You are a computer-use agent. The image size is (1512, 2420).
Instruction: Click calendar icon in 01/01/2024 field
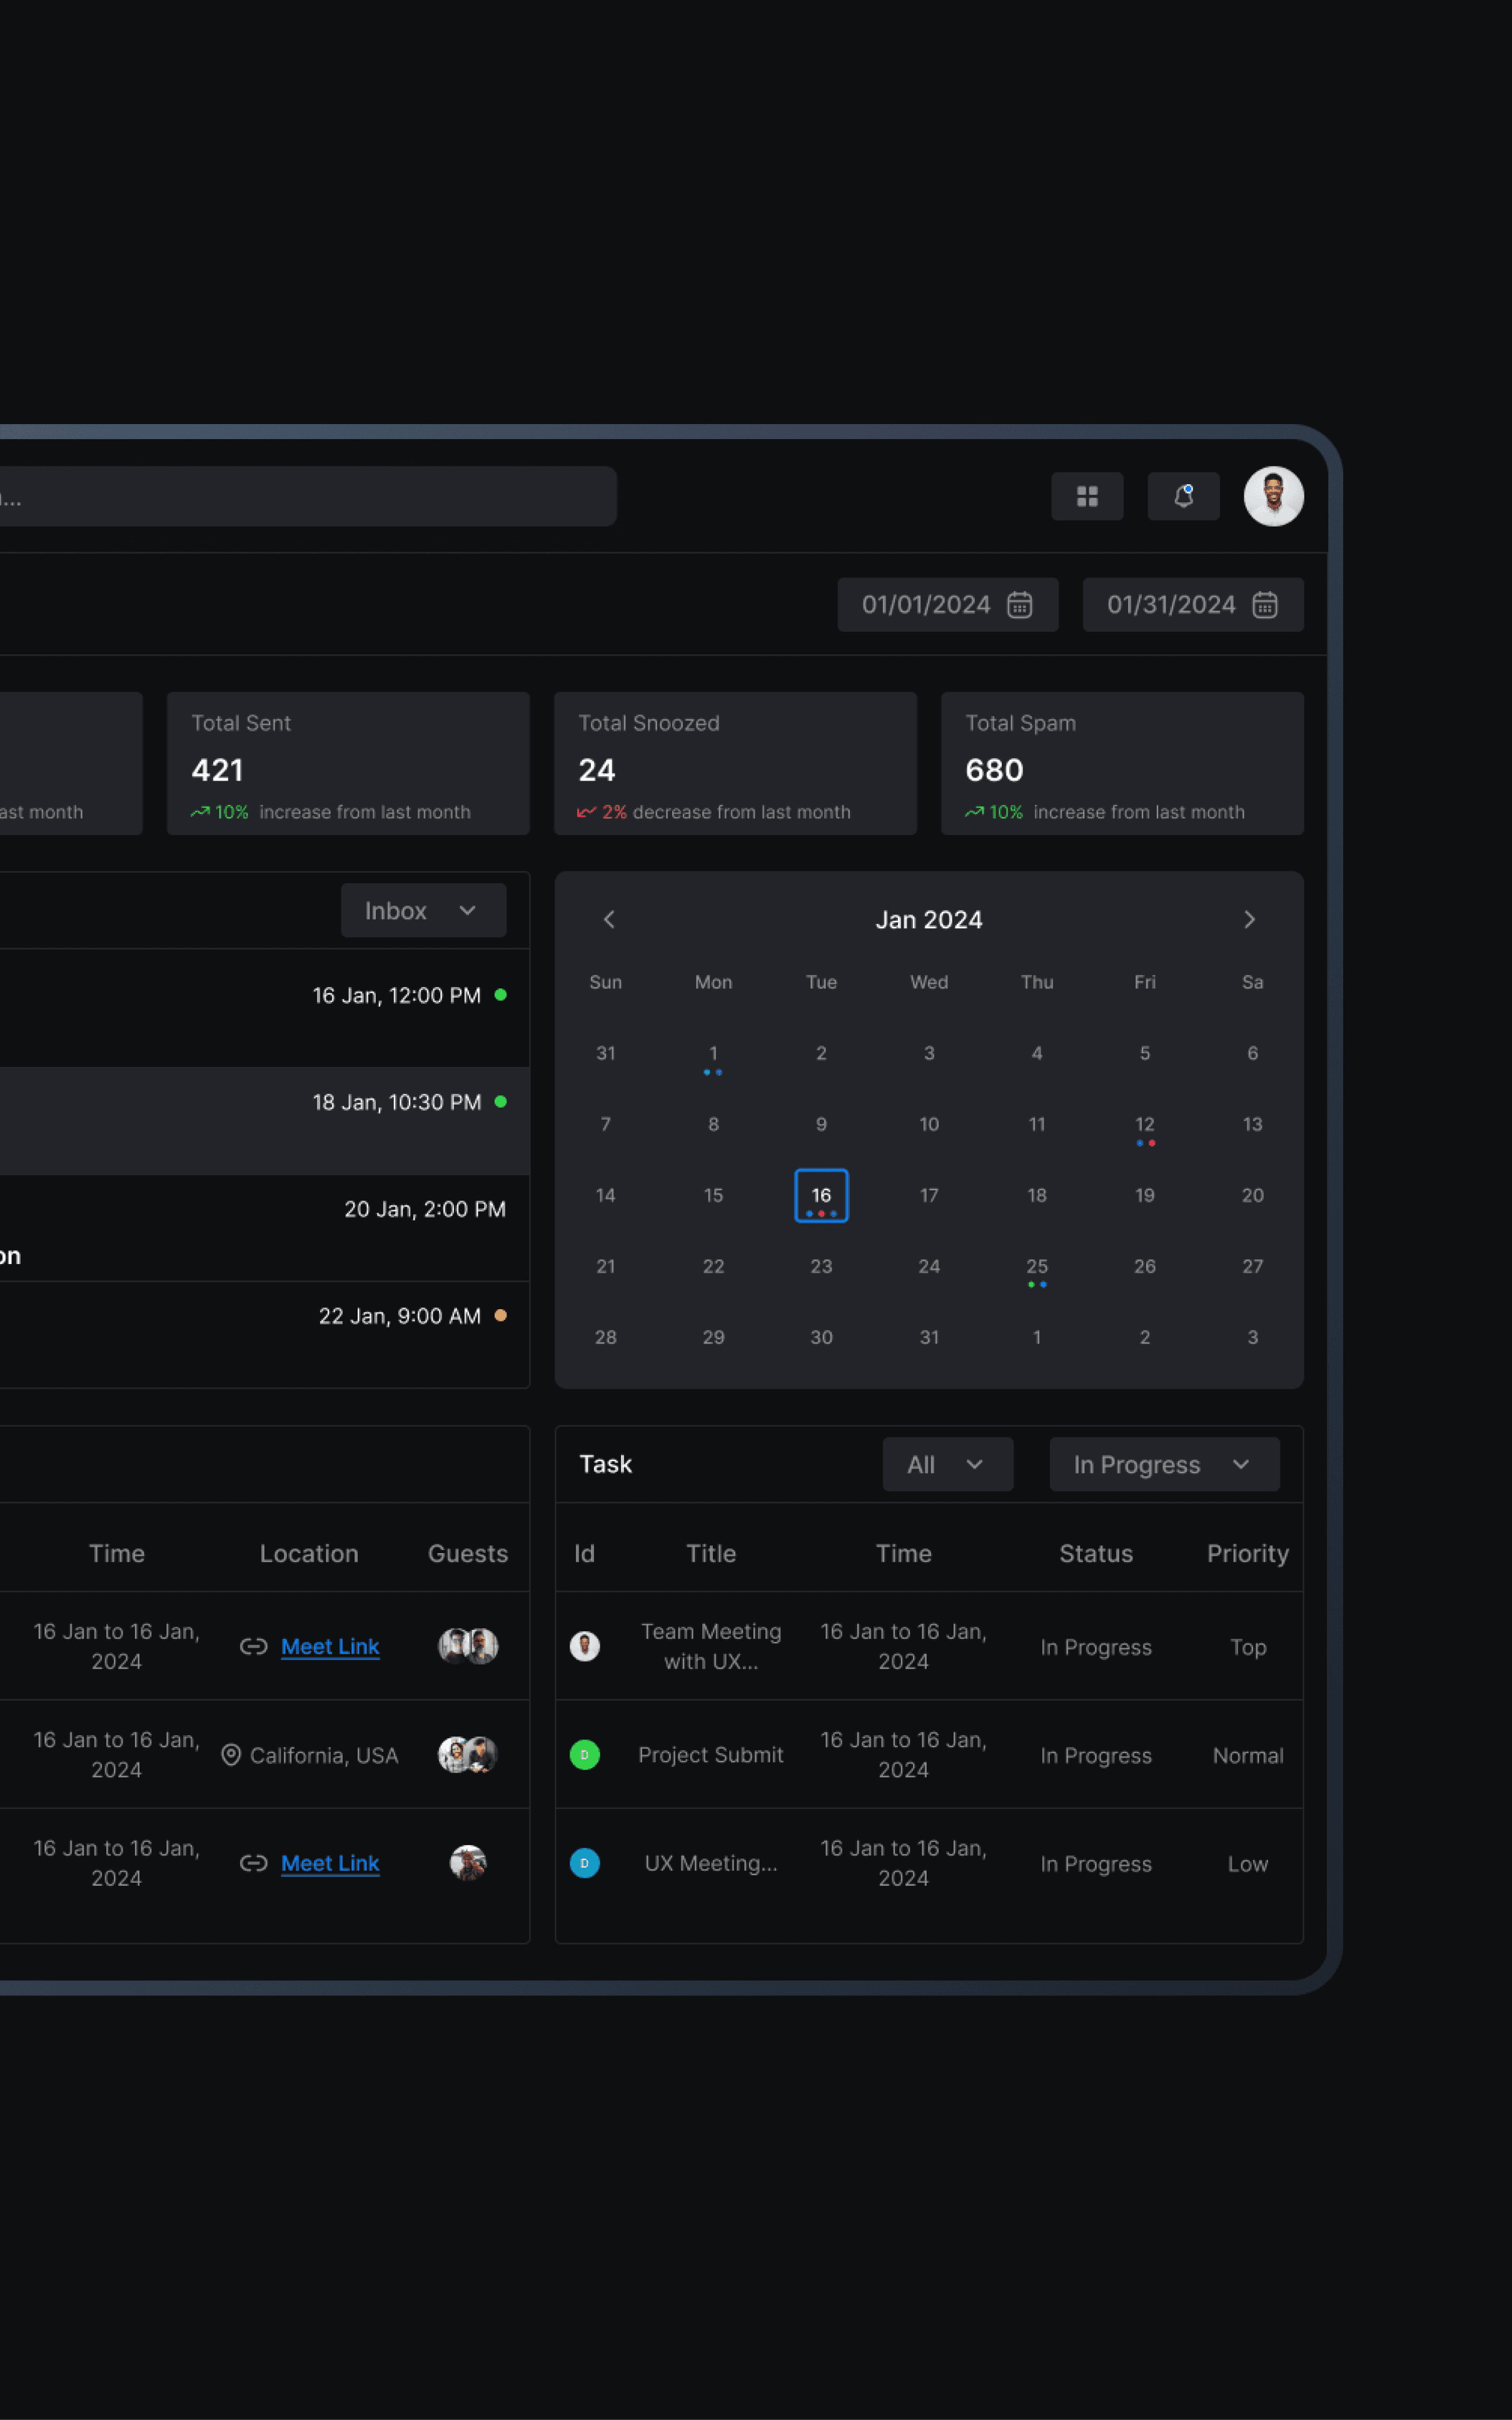pos(1019,605)
